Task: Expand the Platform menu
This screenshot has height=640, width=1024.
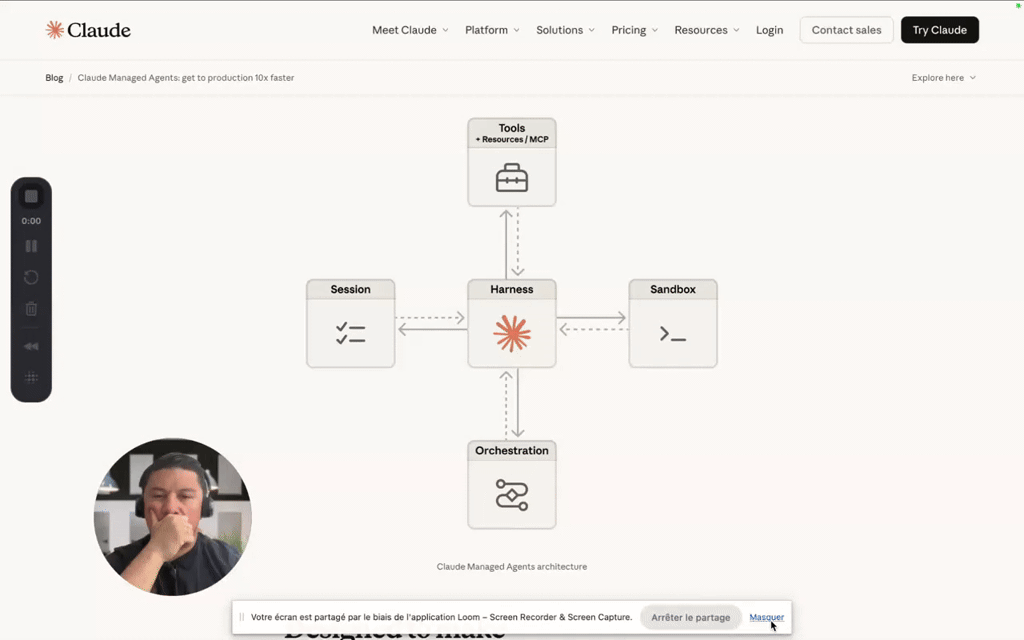Action: (x=492, y=30)
